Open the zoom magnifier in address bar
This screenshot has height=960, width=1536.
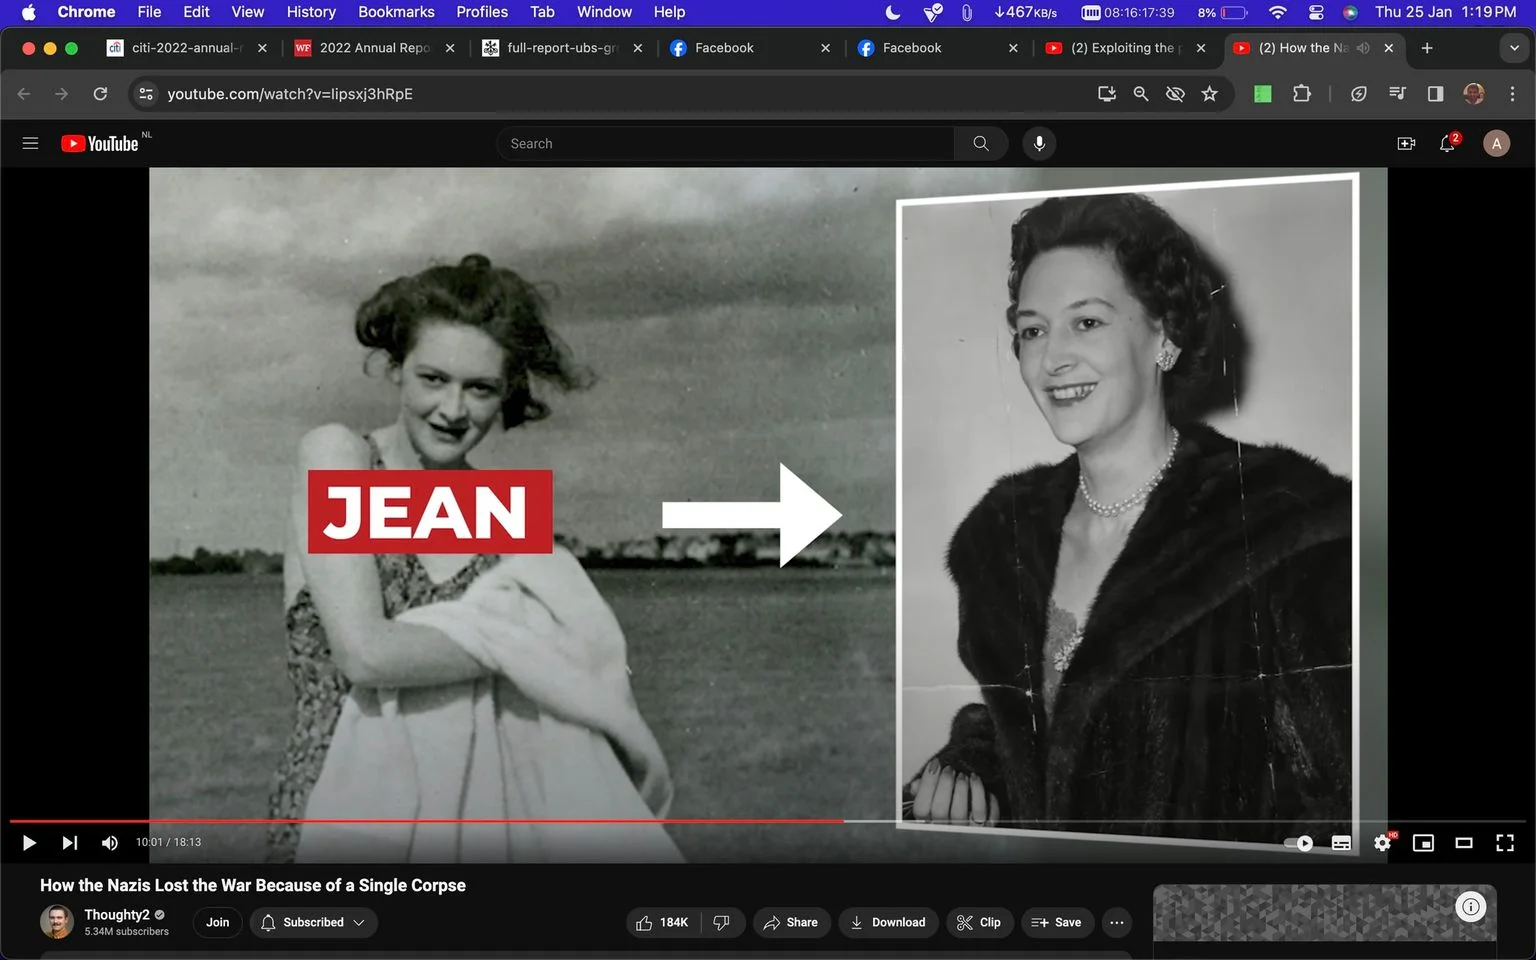1141,94
